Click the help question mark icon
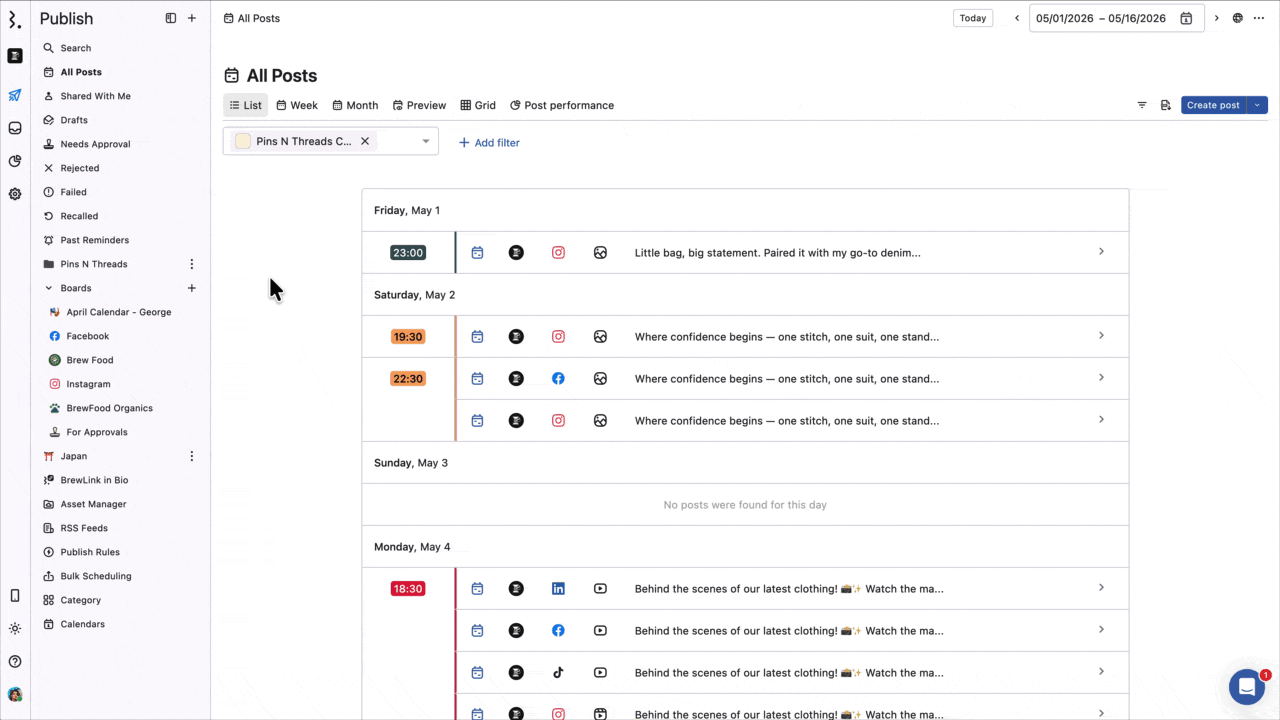The image size is (1280, 720). [x=15, y=661]
